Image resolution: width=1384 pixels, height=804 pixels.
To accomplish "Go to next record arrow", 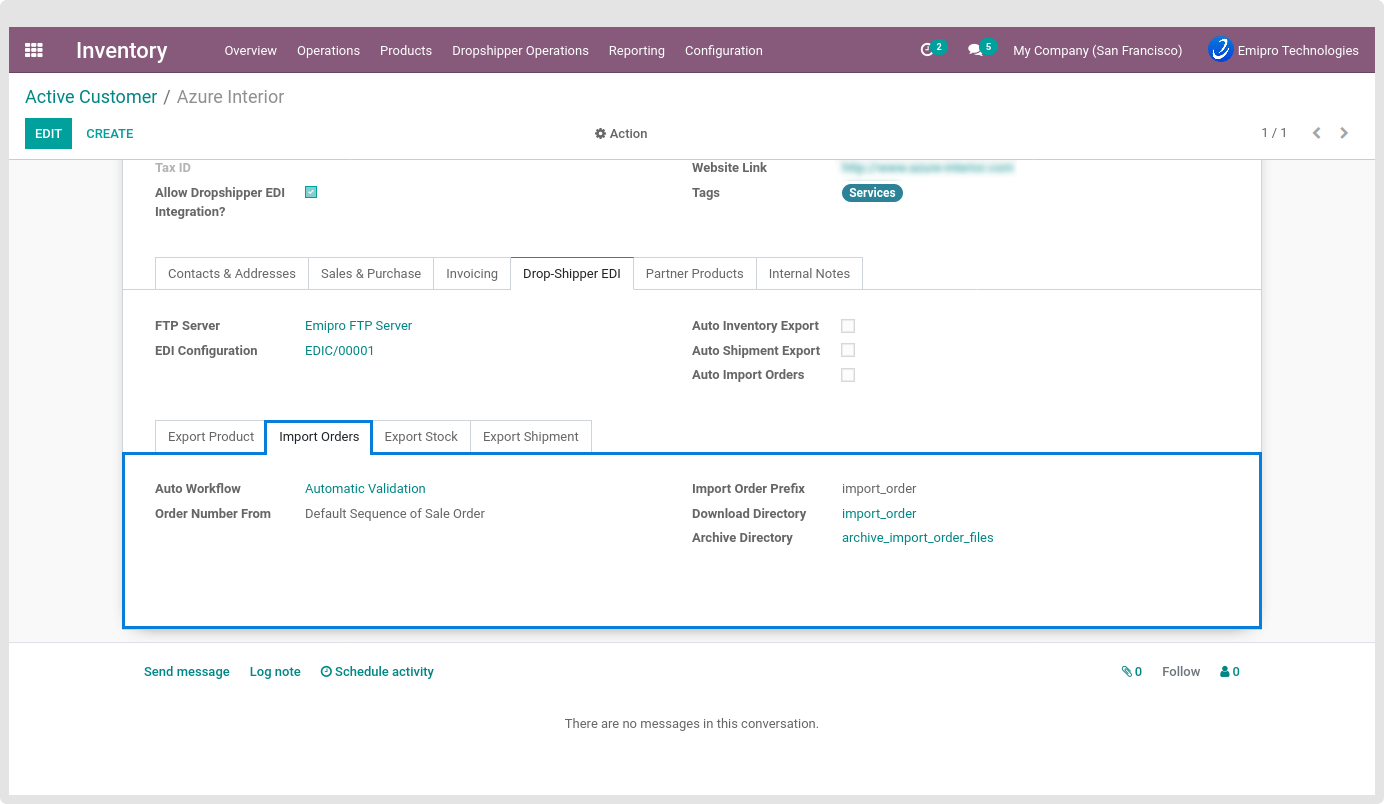I will point(1344,133).
